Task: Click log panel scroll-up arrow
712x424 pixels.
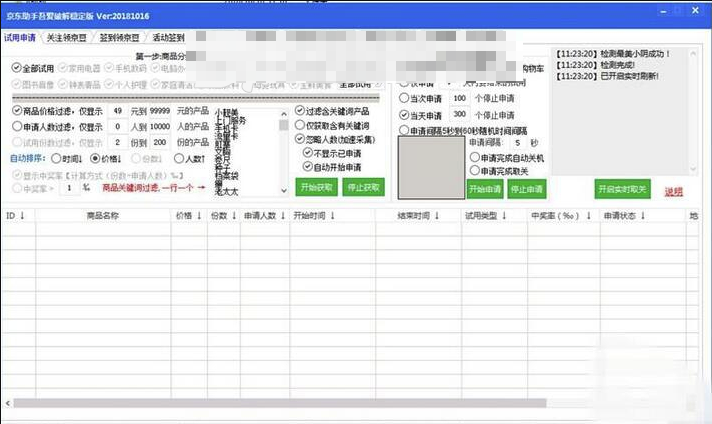Action: (693, 54)
